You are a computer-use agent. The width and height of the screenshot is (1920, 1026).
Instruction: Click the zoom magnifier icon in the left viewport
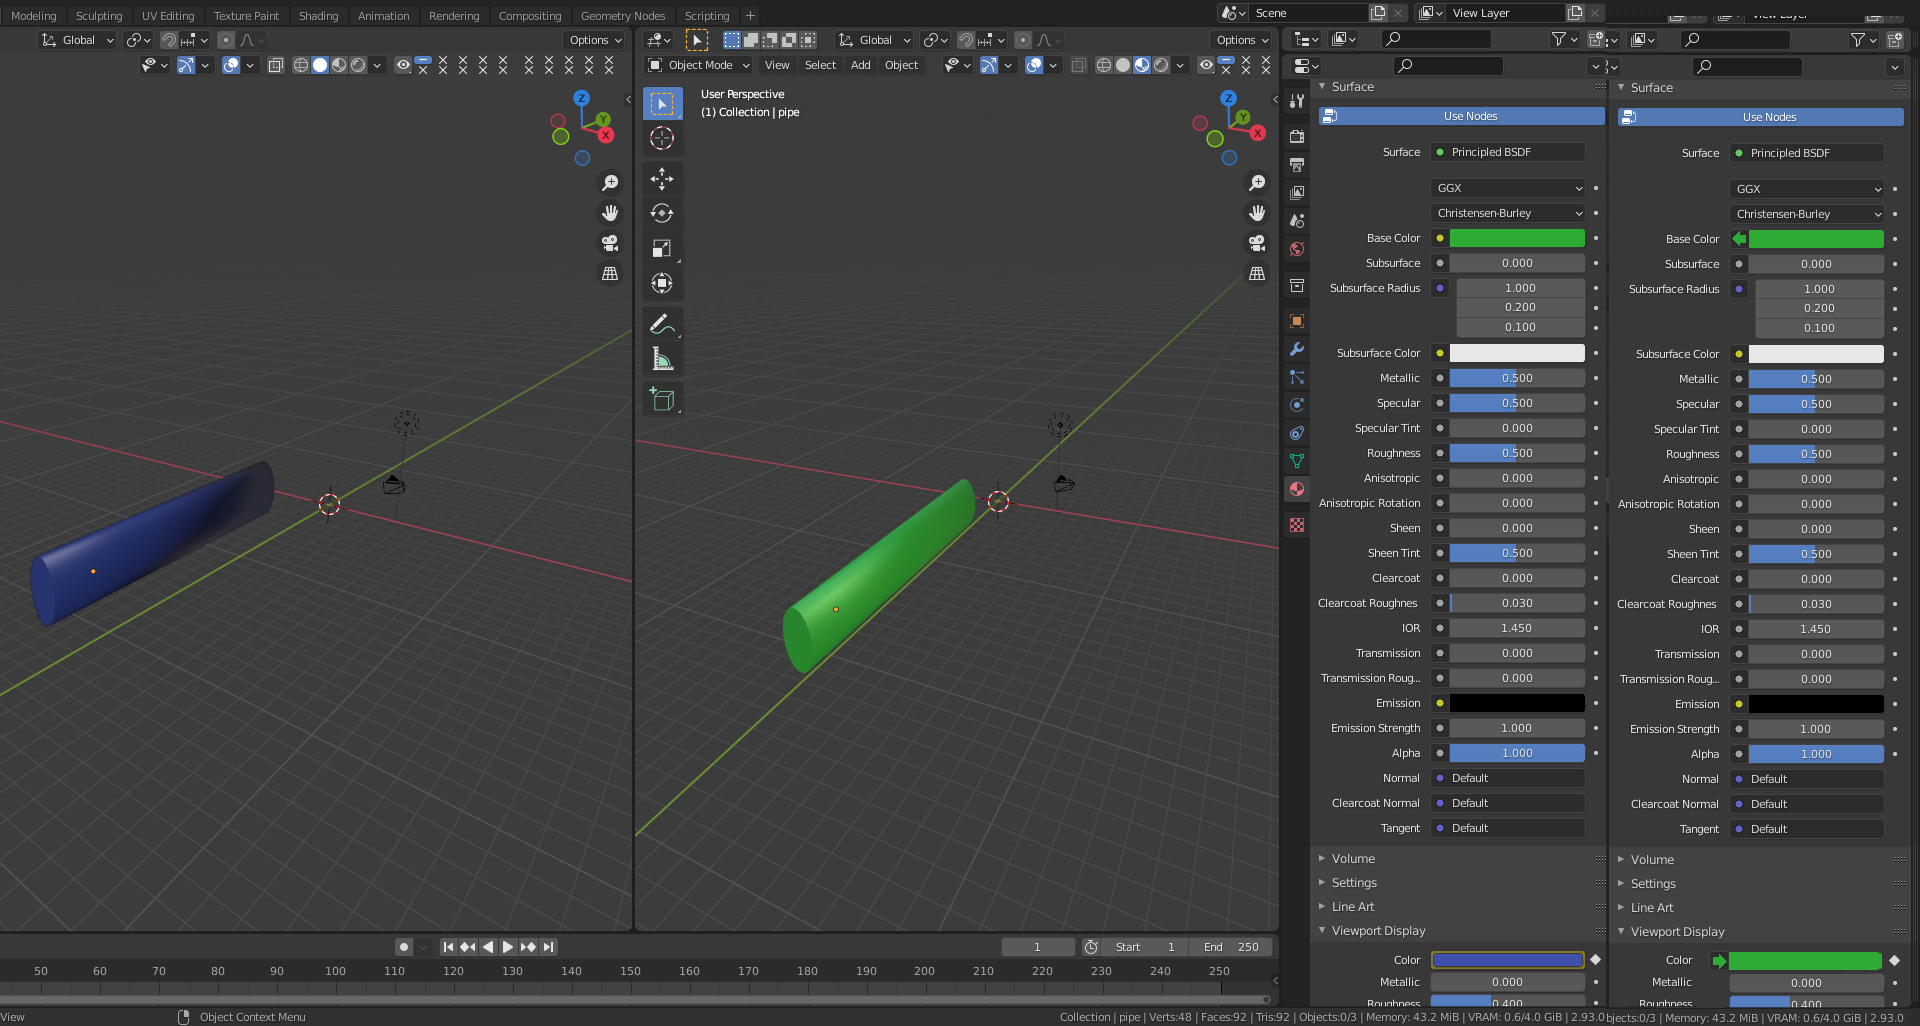pyautogui.click(x=610, y=183)
